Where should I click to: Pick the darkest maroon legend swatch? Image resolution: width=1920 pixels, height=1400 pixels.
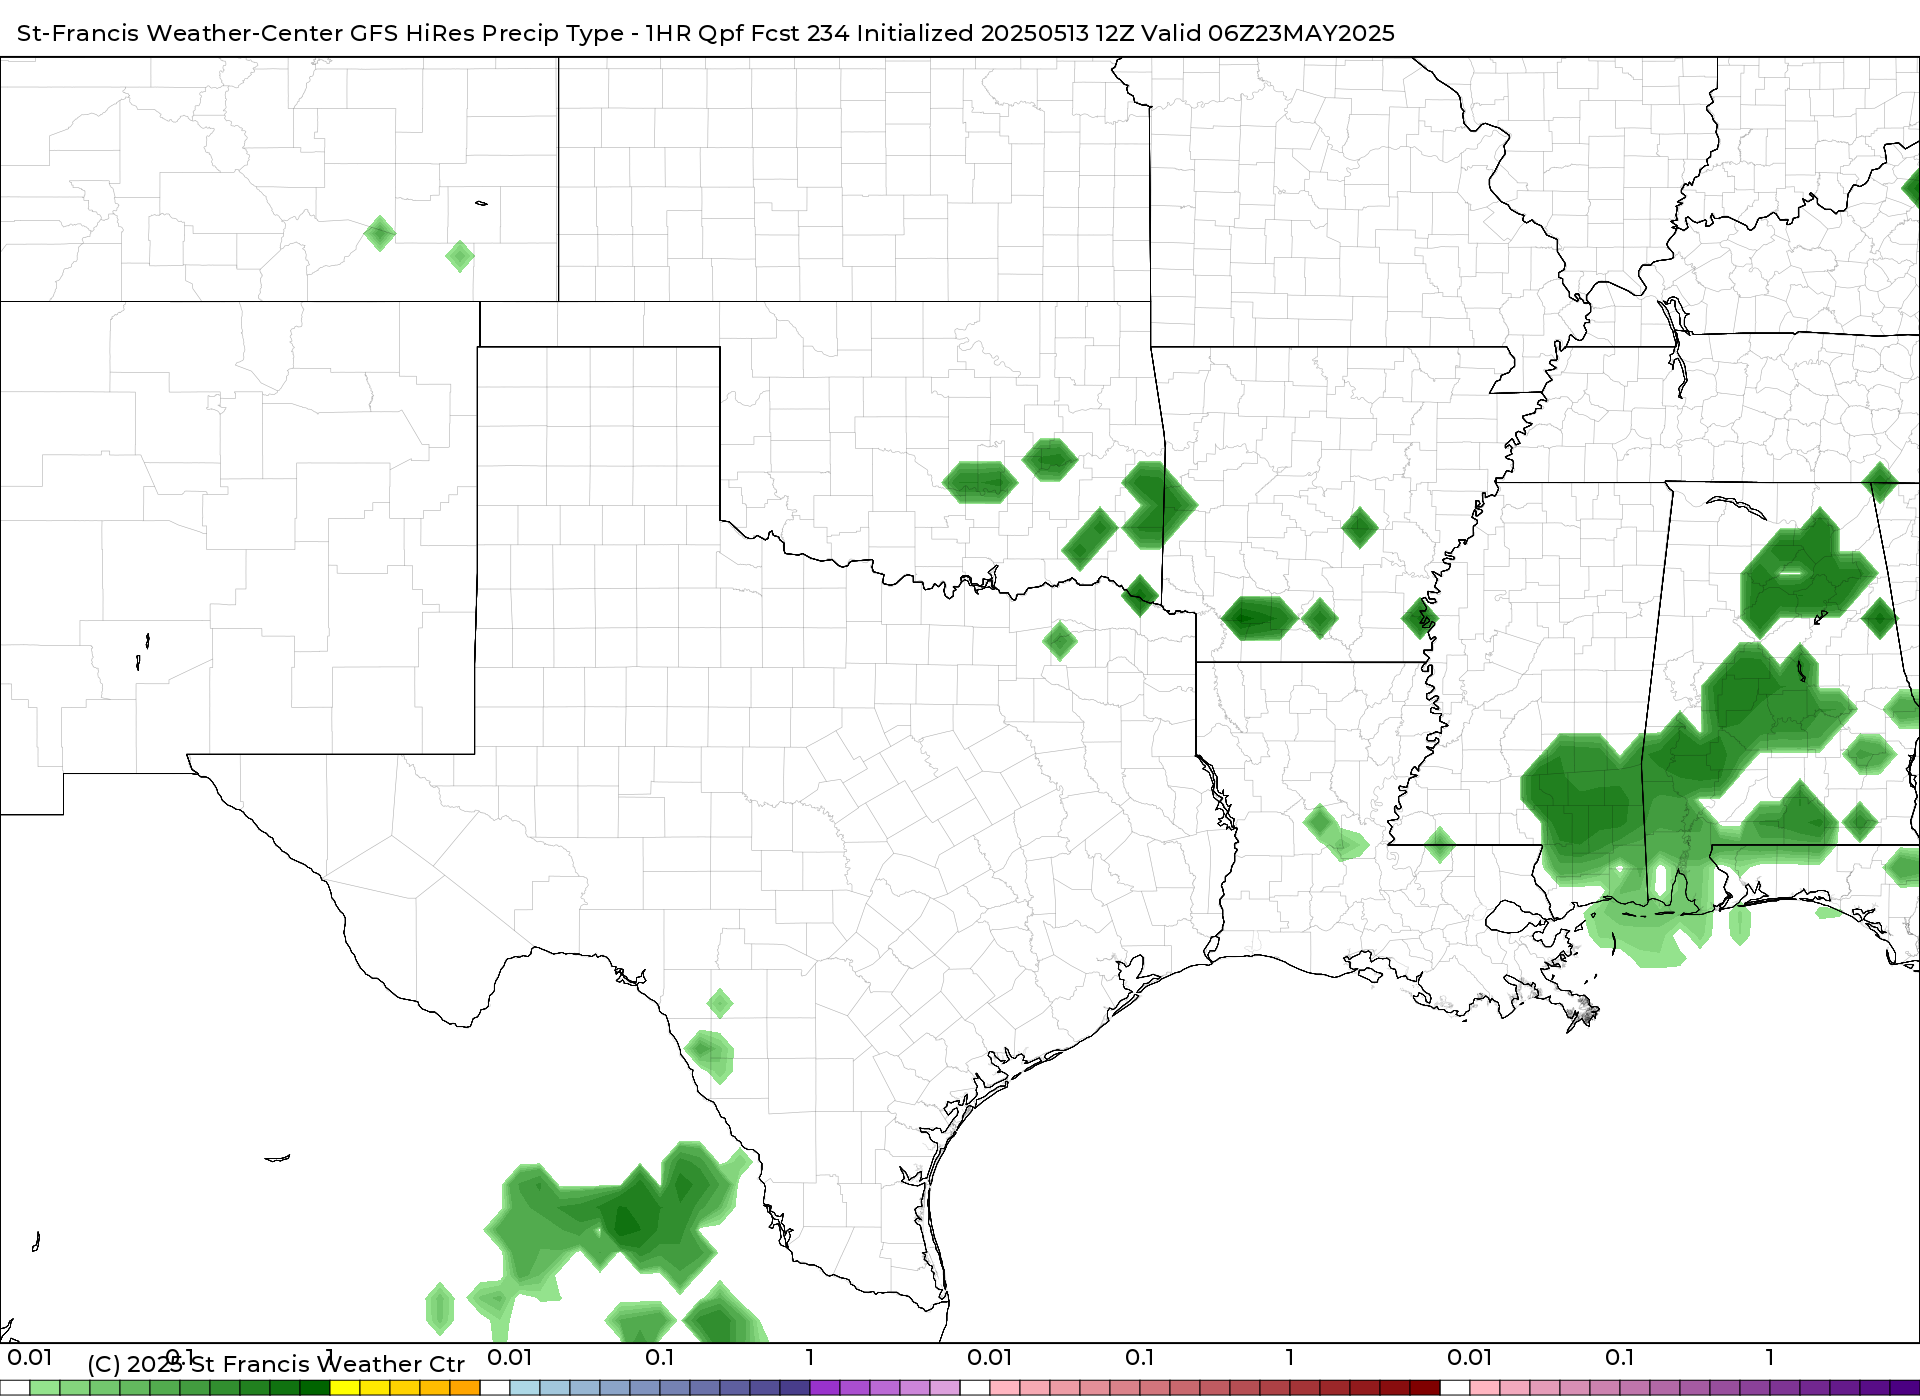pyautogui.click(x=1425, y=1388)
